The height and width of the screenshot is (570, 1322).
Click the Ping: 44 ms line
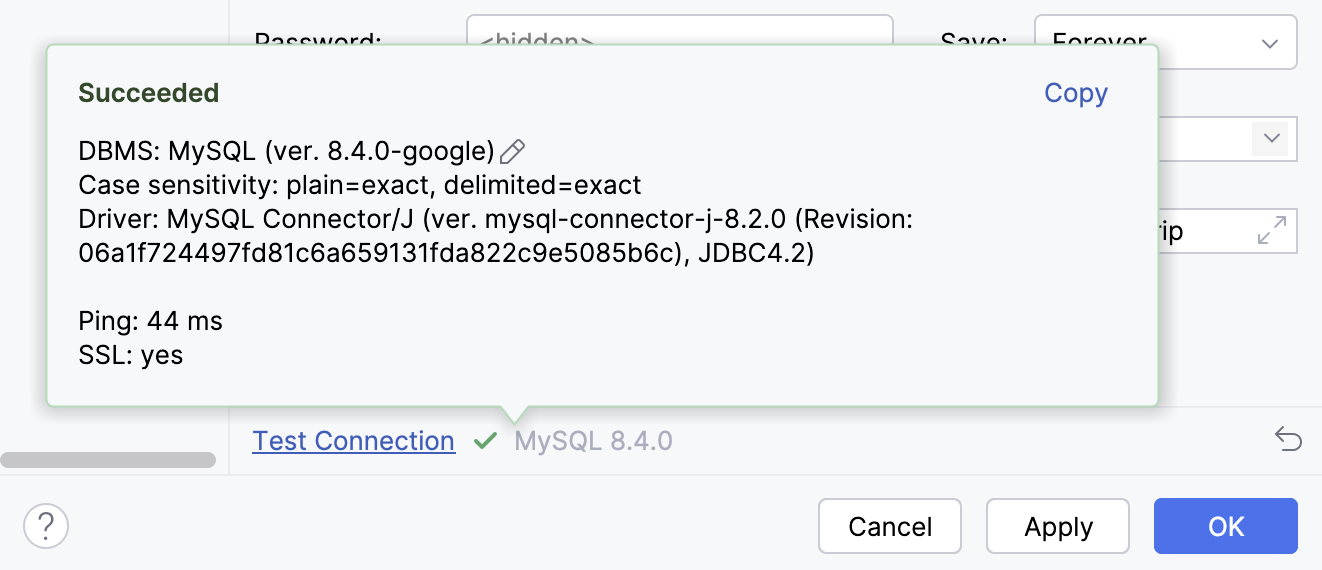(x=151, y=321)
